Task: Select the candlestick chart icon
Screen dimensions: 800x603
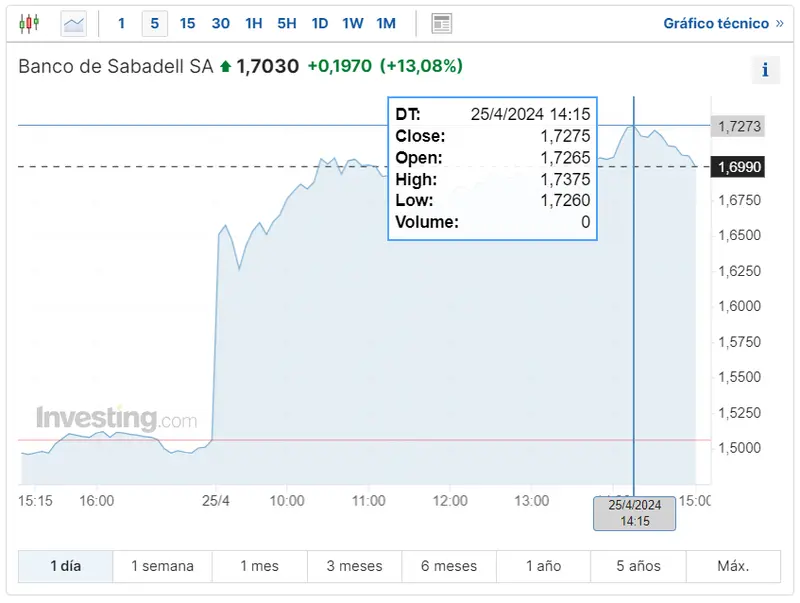Action: pyautogui.click(x=30, y=22)
